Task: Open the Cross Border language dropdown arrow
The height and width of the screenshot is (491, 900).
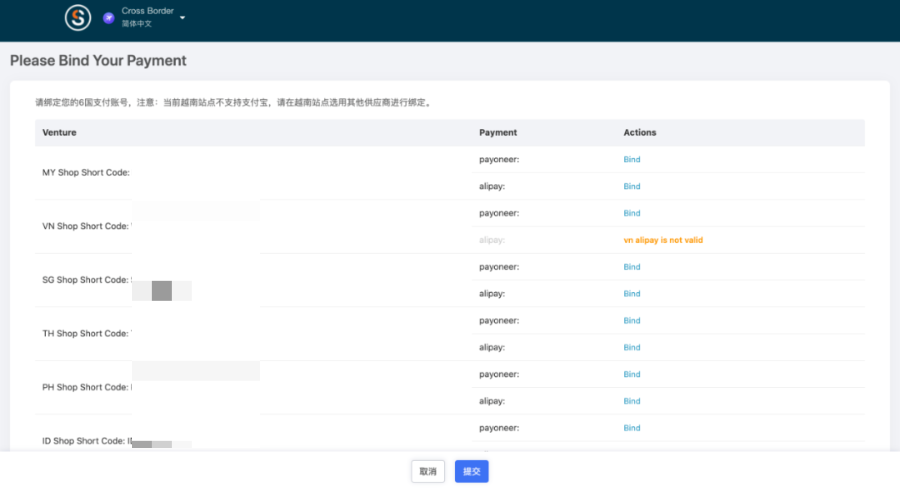Action: 183,18
